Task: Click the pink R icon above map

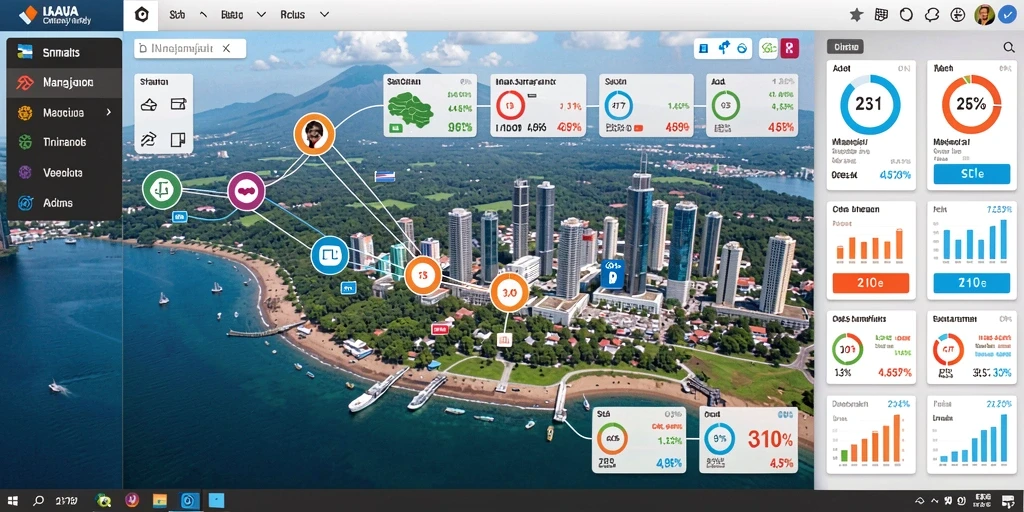Action: [x=790, y=48]
